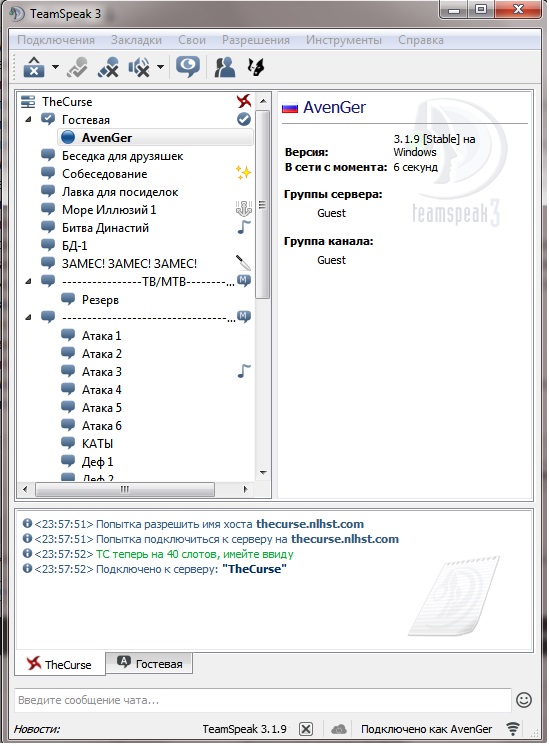This screenshot has width=549, height=746.
Task: Close the news ticker X icon
Action: (x=306, y=729)
